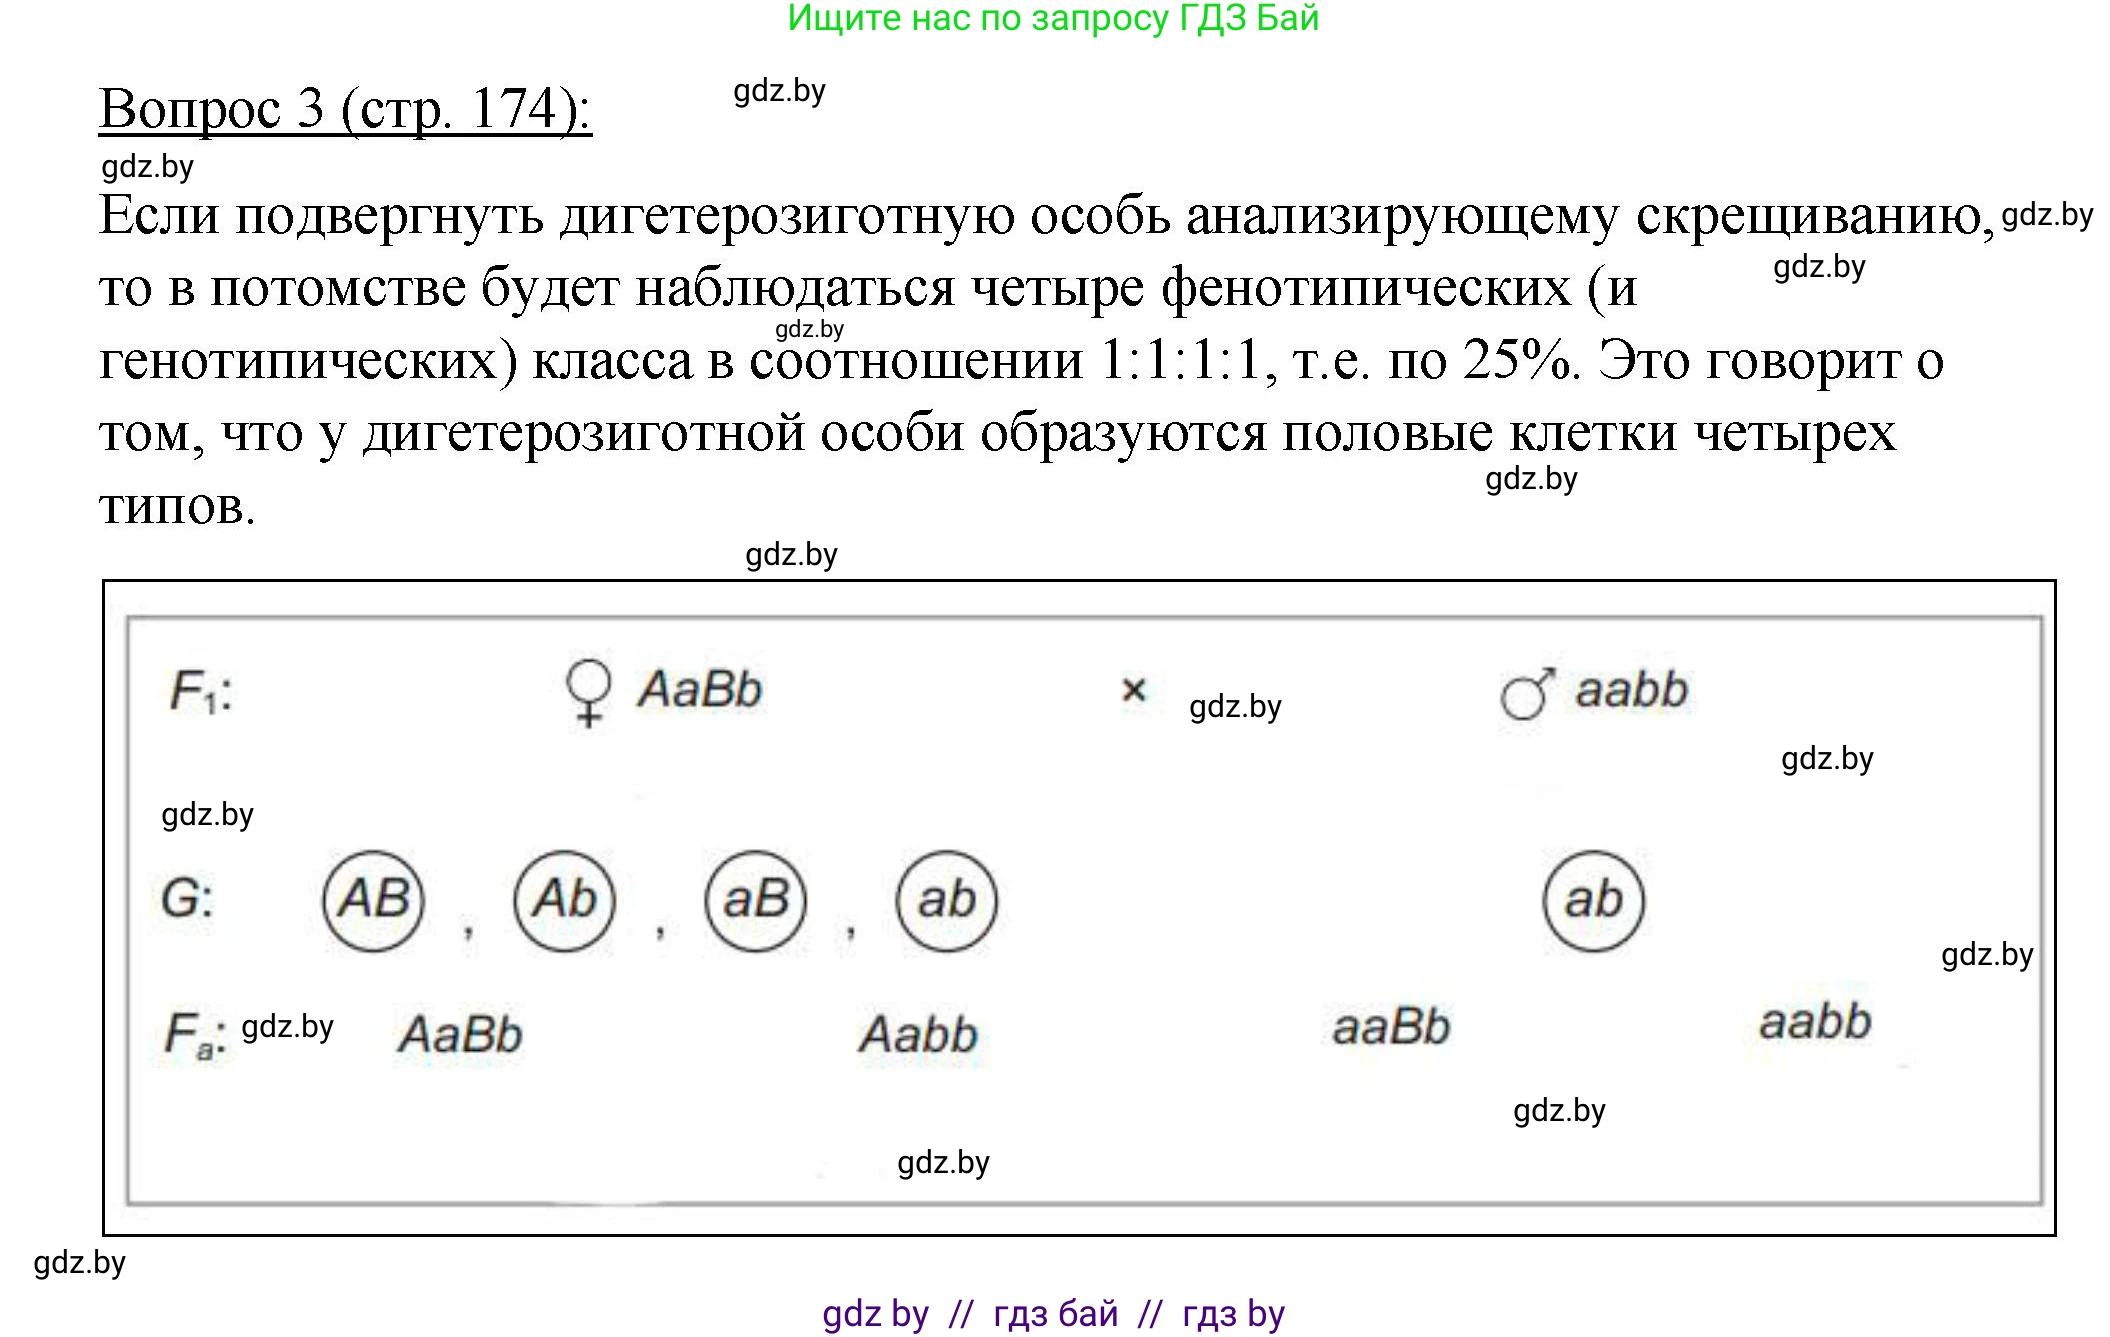Viewport: 2110px width, 1337px height.
Task: Click the F1: row label
Action: click(200, 692)
